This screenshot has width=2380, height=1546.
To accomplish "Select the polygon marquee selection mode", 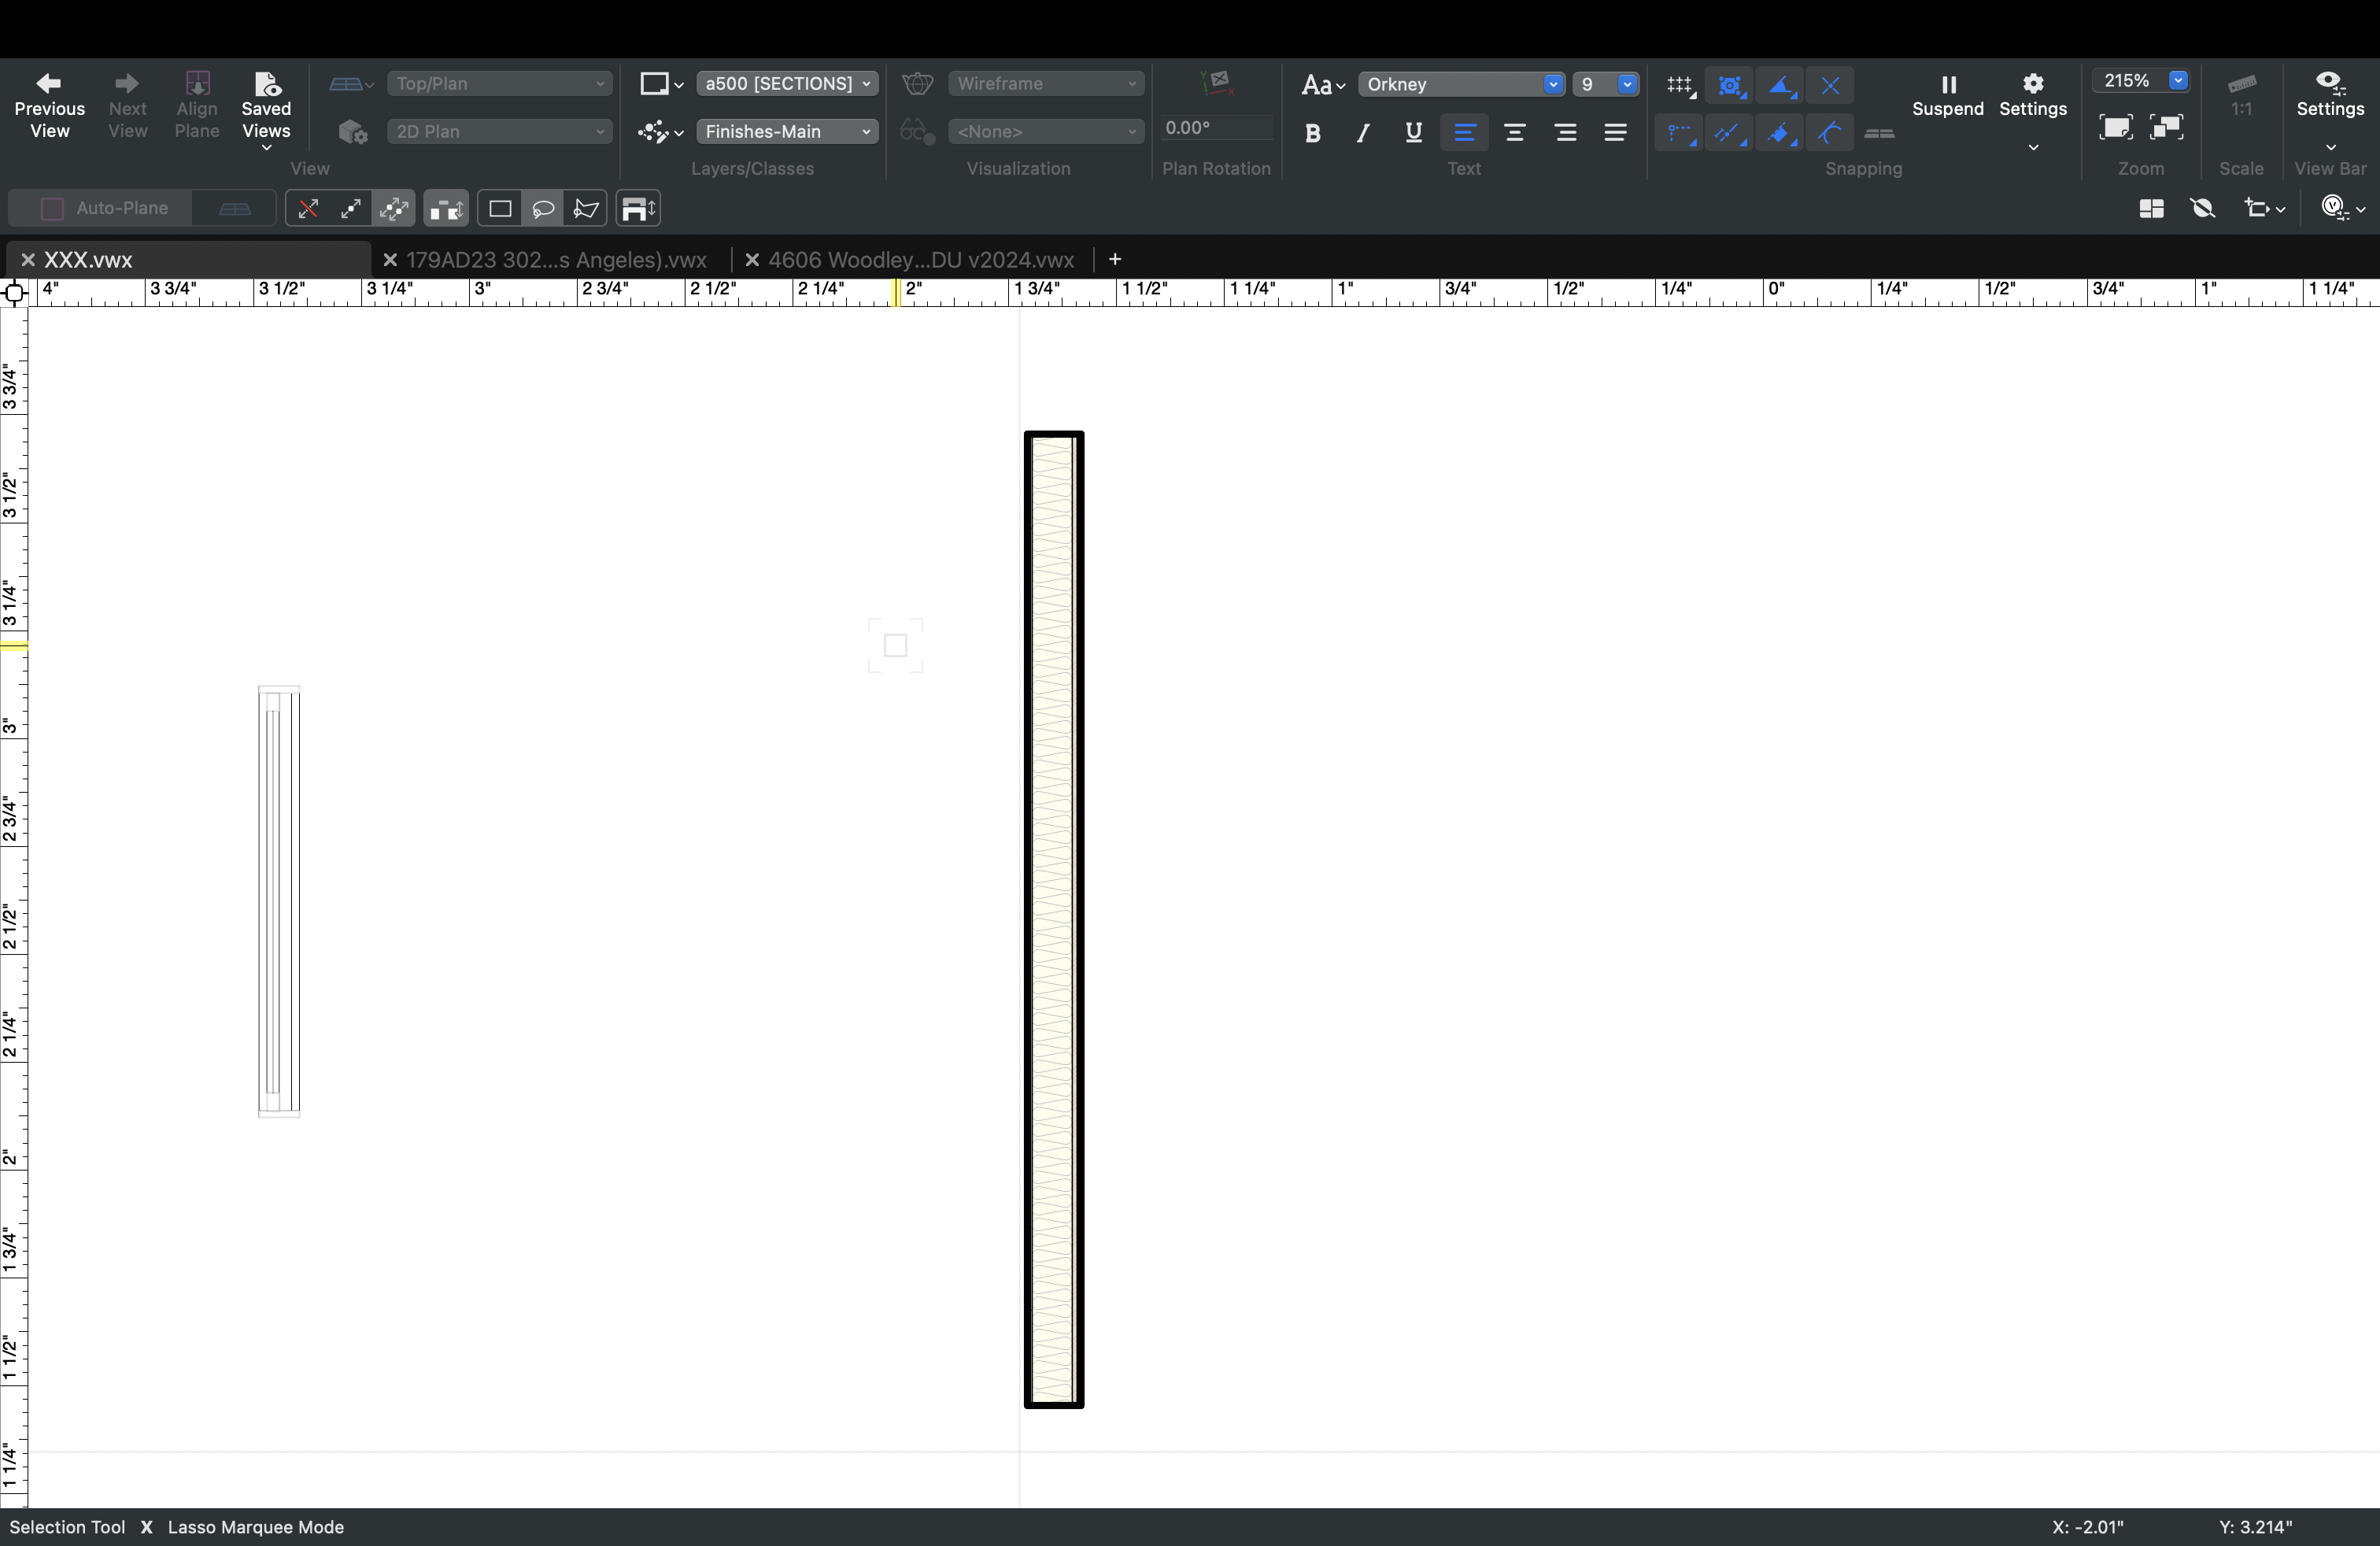I will point(586,208).
